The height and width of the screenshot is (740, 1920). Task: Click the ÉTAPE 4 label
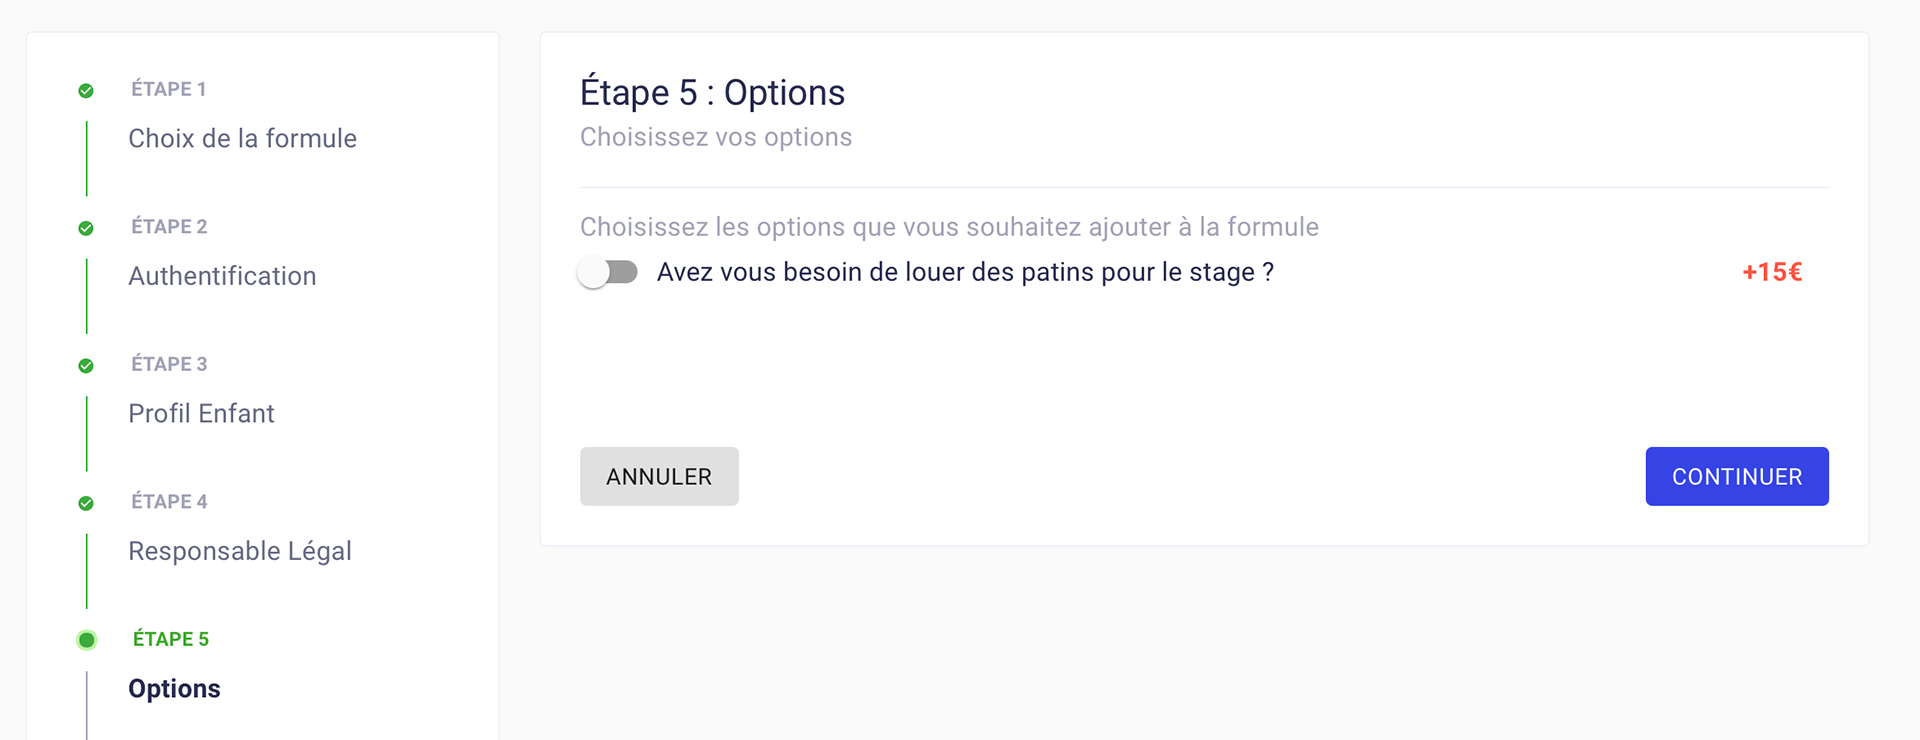(169, 501)
